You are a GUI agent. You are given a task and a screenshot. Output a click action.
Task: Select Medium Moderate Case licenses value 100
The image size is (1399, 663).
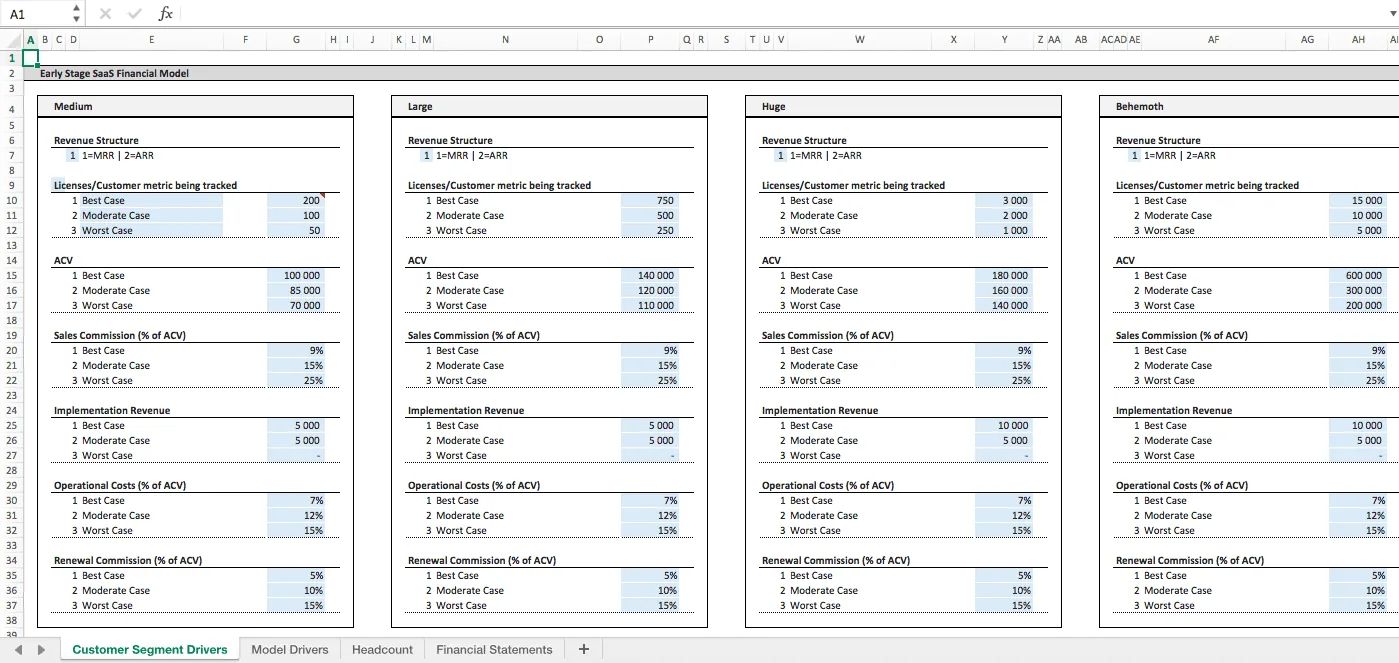296,215
